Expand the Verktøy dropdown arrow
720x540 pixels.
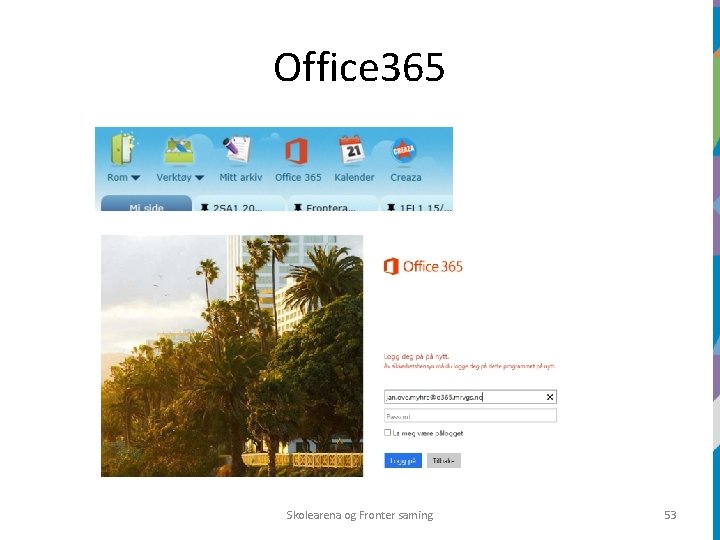[x=199, y=178]
